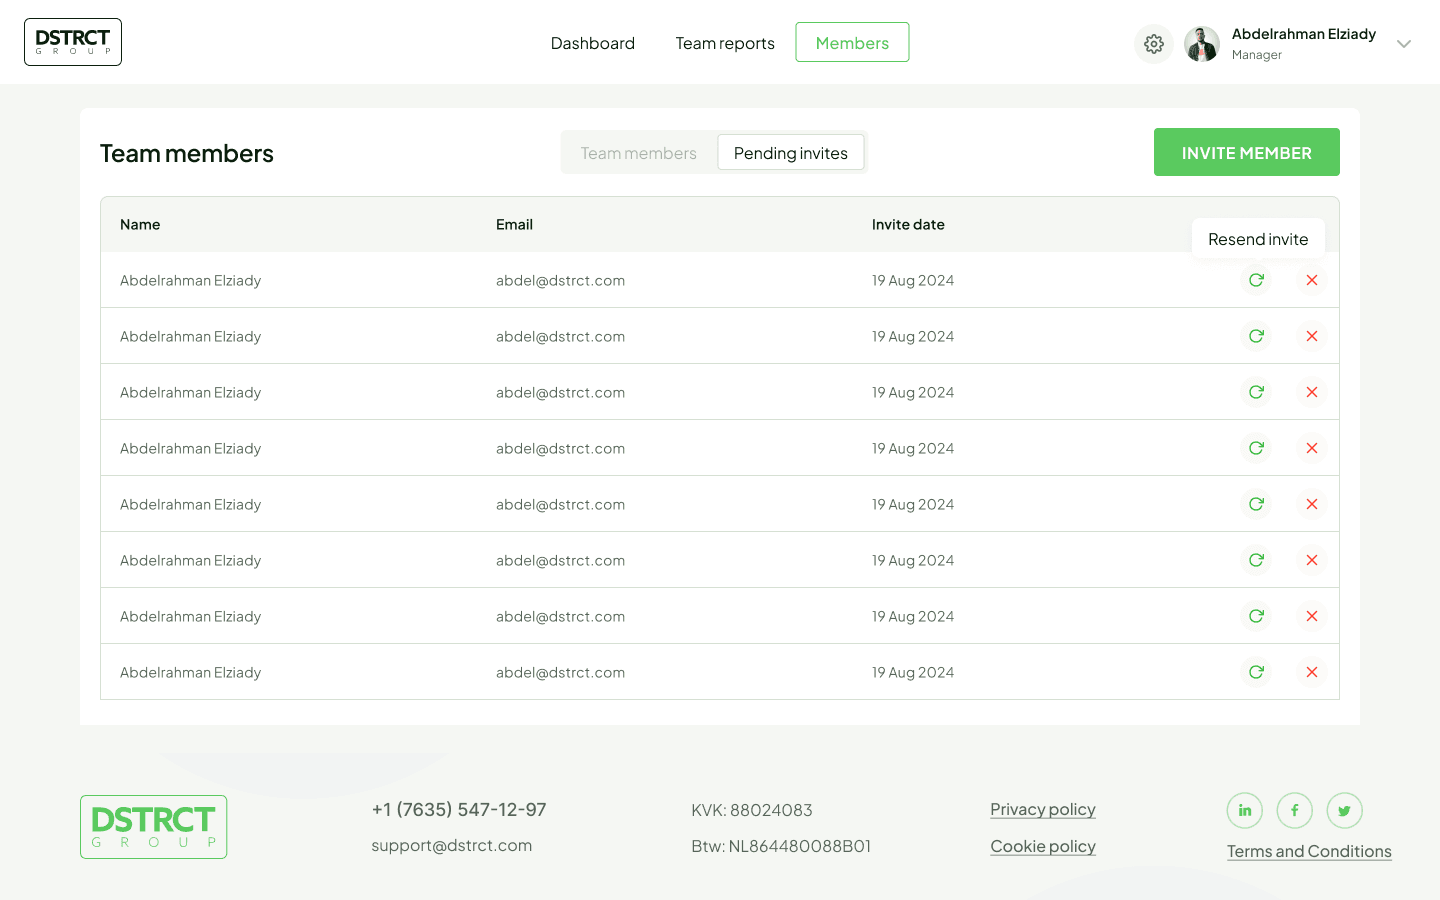
Task: Open the LinkedIn social link
Action: tap(1244, 810)
